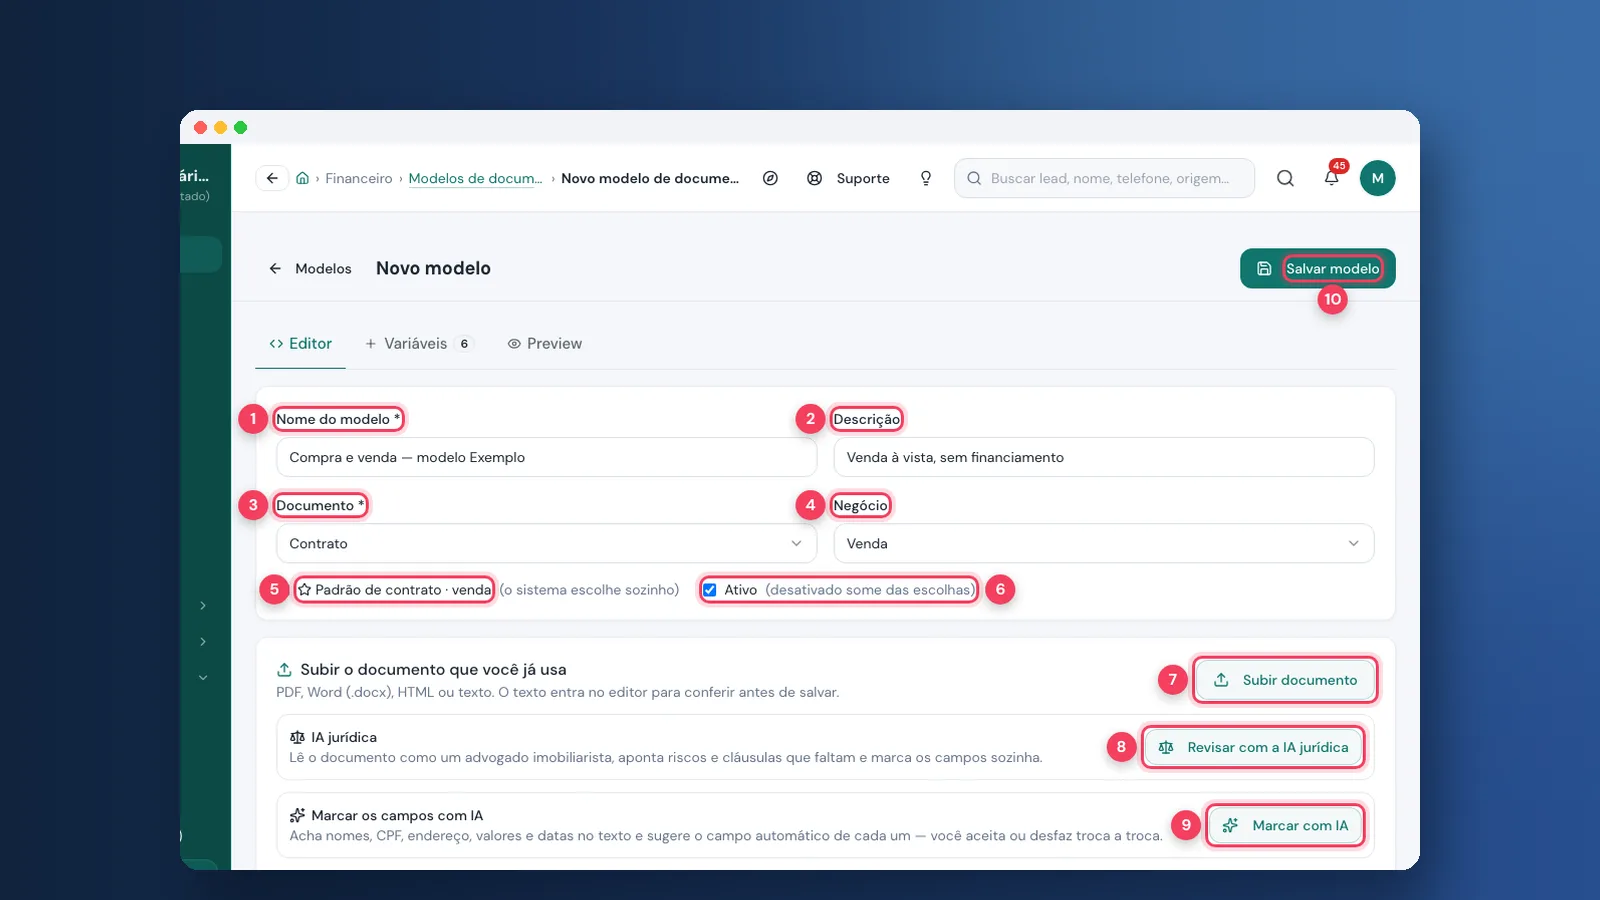Click the save disk icon
Viewport: 1600px width, 900px height.
tap(1264, 268)
